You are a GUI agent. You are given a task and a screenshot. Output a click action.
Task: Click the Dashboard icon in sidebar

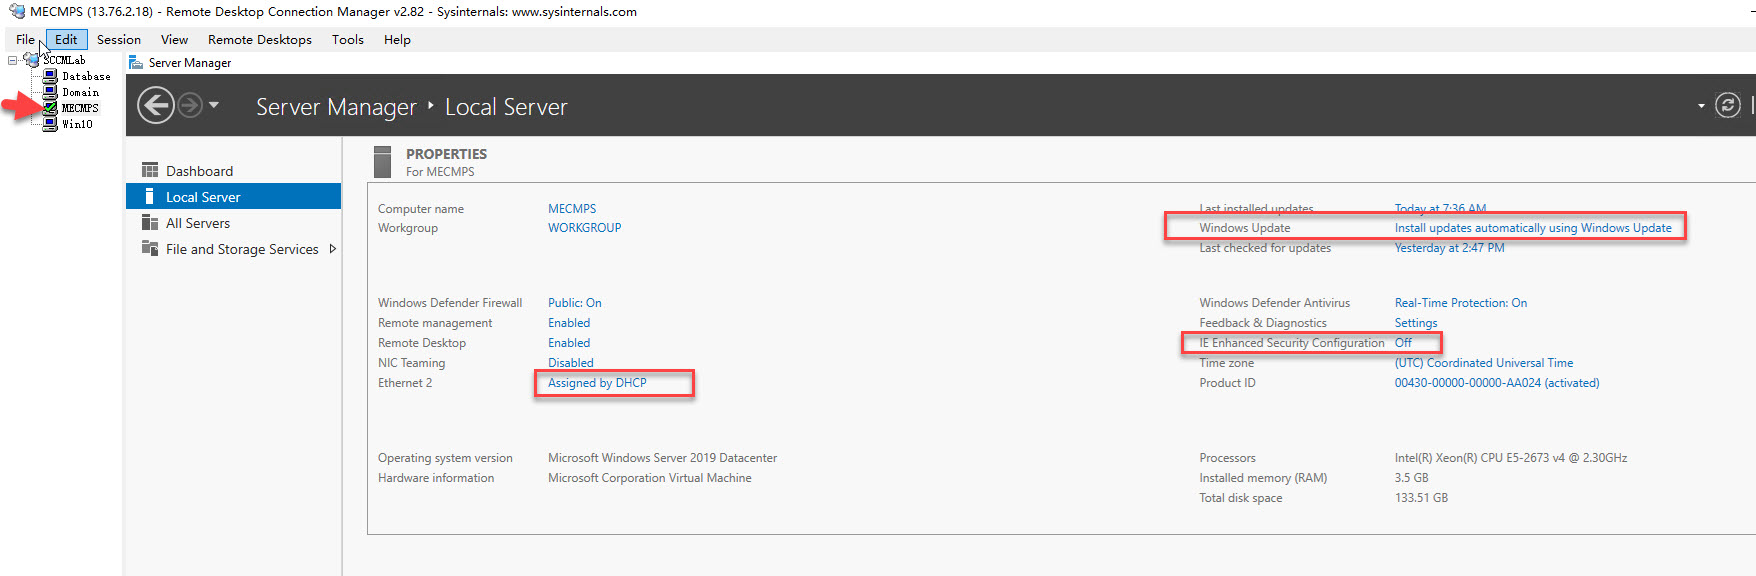(150, 170)
